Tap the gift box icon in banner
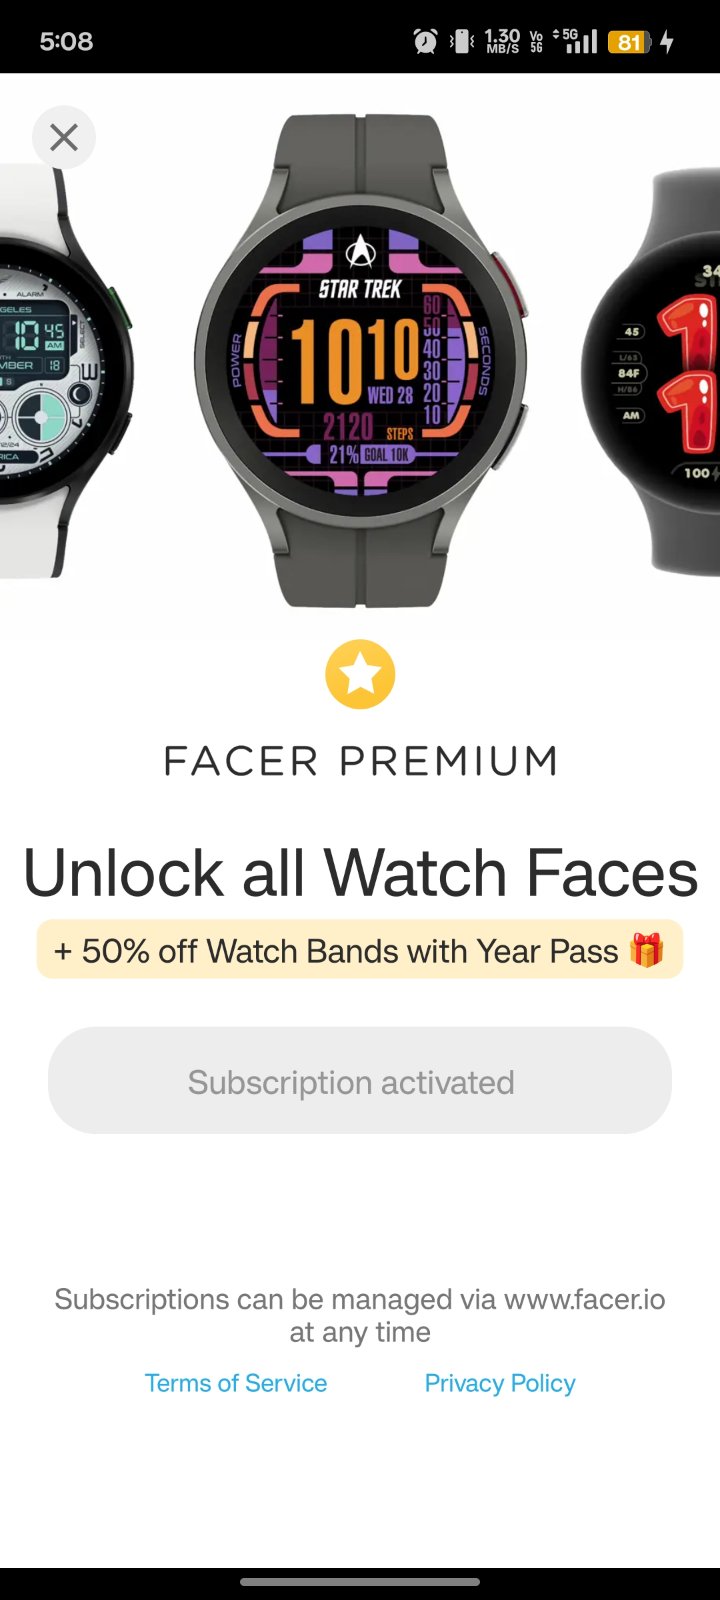Image resolution: width=720 pixels, height=1600 pixels. [x=647, y=950]
